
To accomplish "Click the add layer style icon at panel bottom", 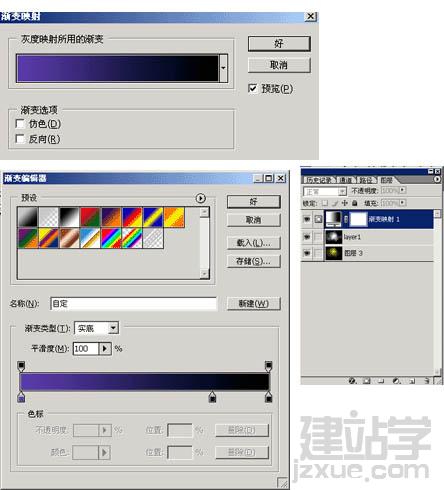I will pyautogui.click(x=352, y=381).
